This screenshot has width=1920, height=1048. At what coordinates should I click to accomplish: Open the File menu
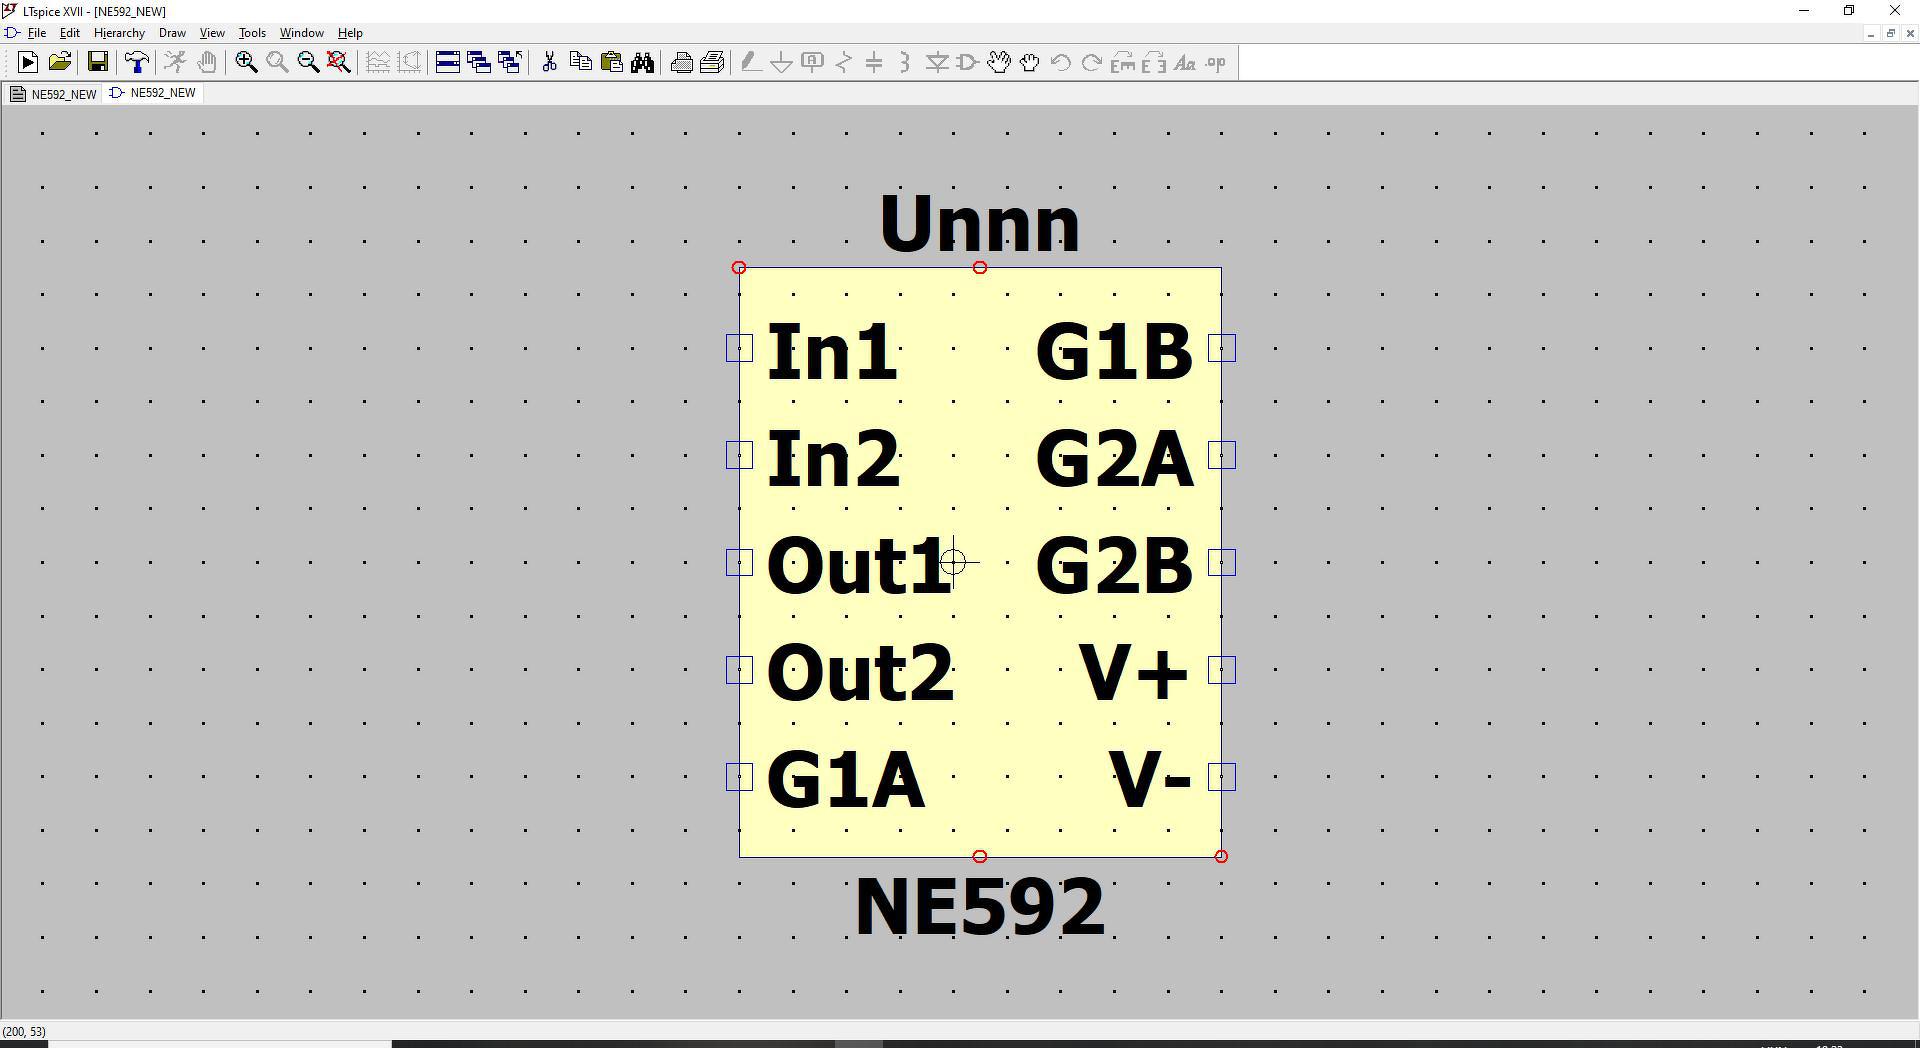[x=37, y=33]
